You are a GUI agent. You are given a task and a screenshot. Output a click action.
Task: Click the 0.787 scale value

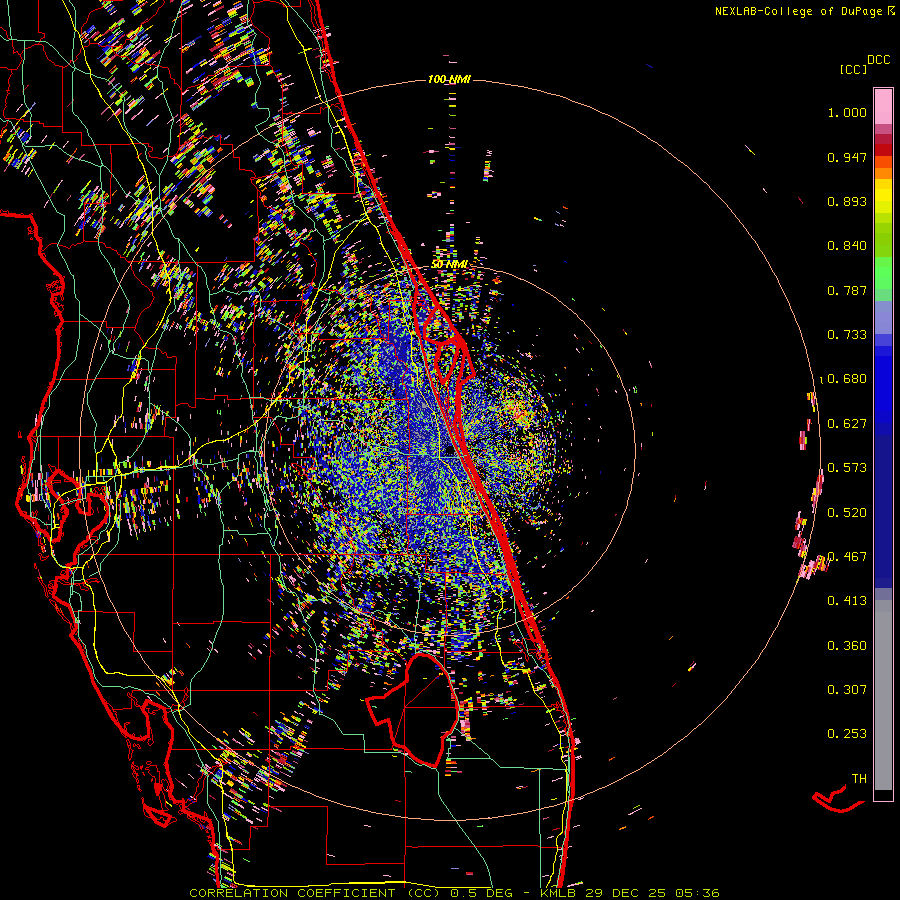point(847,290)
